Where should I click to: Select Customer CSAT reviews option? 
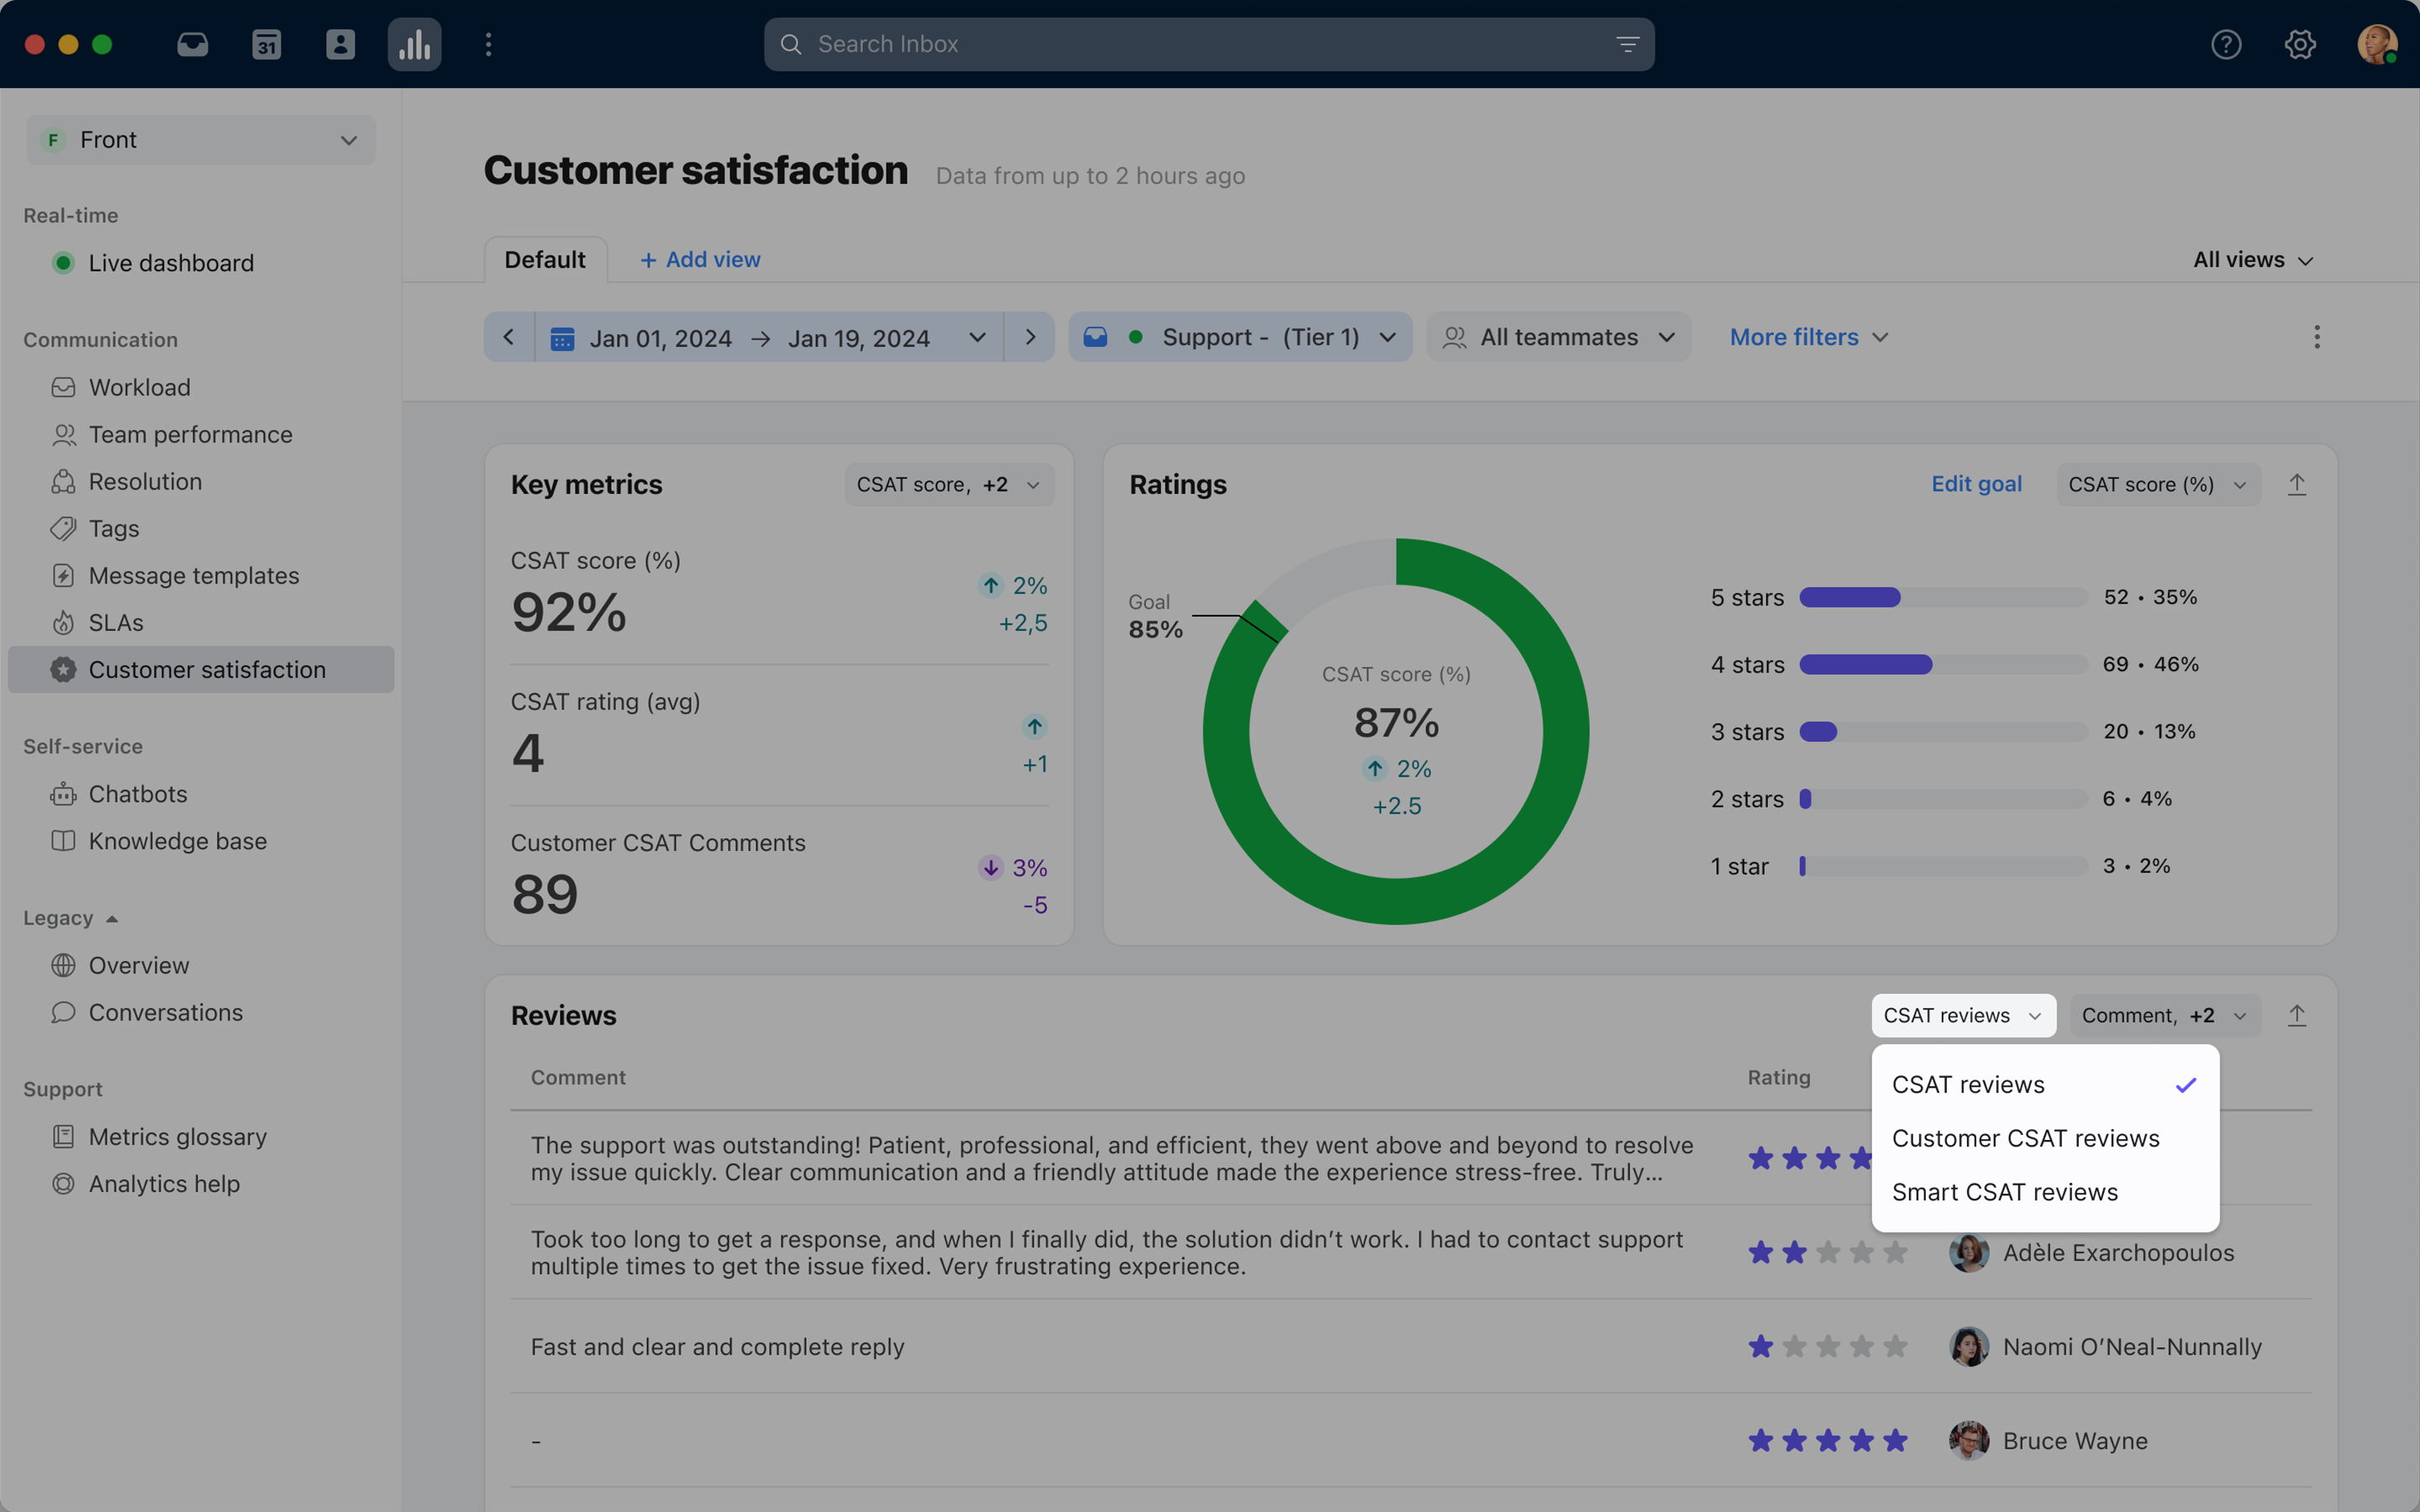(2045, 1138)
